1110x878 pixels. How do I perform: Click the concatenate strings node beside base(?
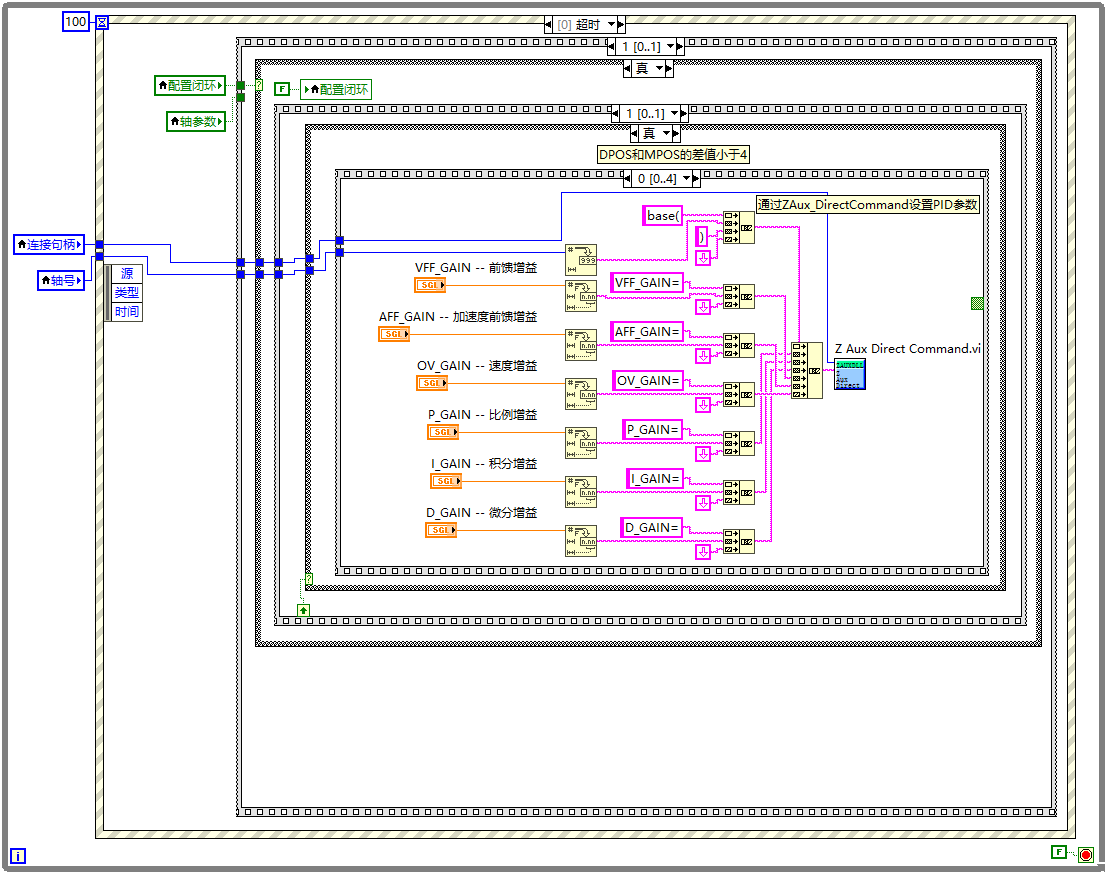pyautogui.click(x=739, y=227)
